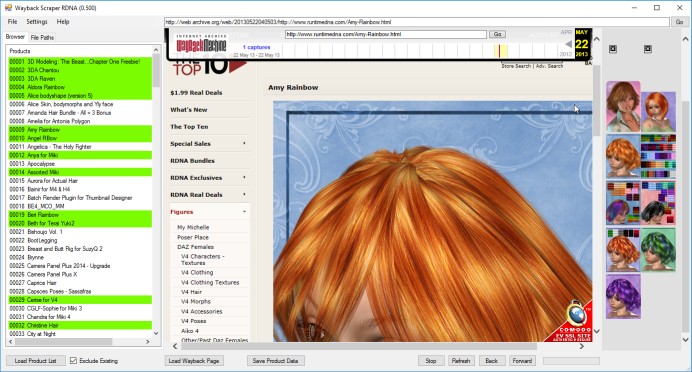Screen dimensions: 692x372
Task: Collapse the Figures menu arrow
Action: tap(244, 212)
